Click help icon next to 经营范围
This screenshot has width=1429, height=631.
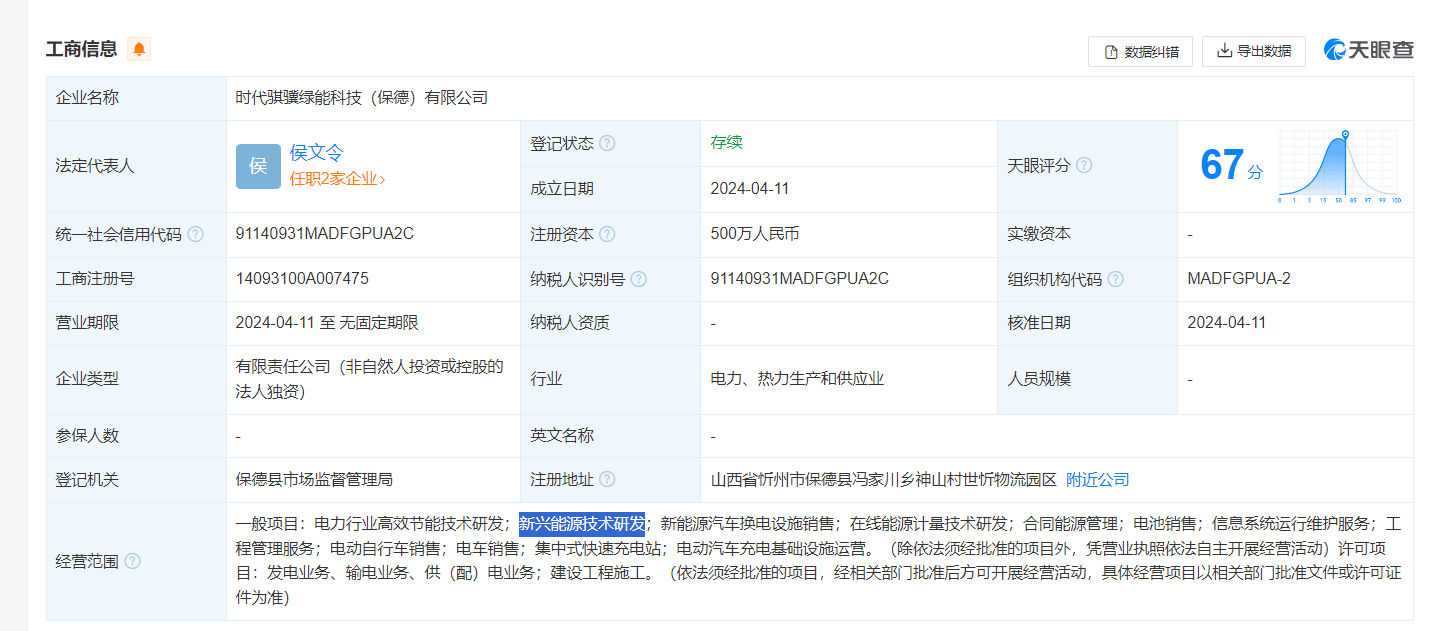(132, 561)
